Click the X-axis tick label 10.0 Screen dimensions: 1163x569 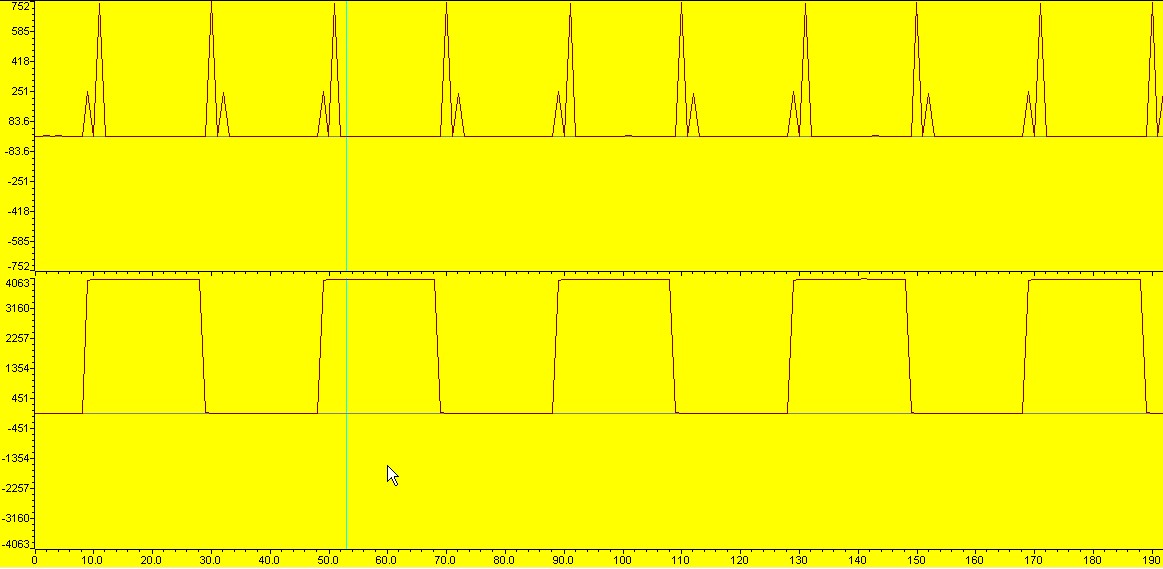[x=93, y=561]
